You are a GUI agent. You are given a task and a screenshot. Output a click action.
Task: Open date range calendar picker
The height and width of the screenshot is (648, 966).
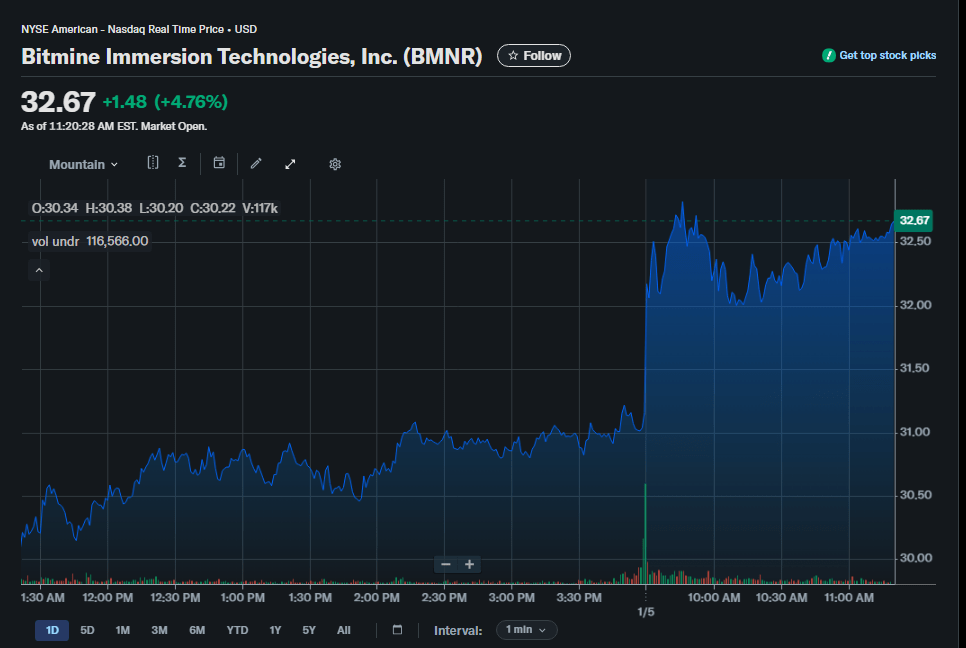coord(397,630)
